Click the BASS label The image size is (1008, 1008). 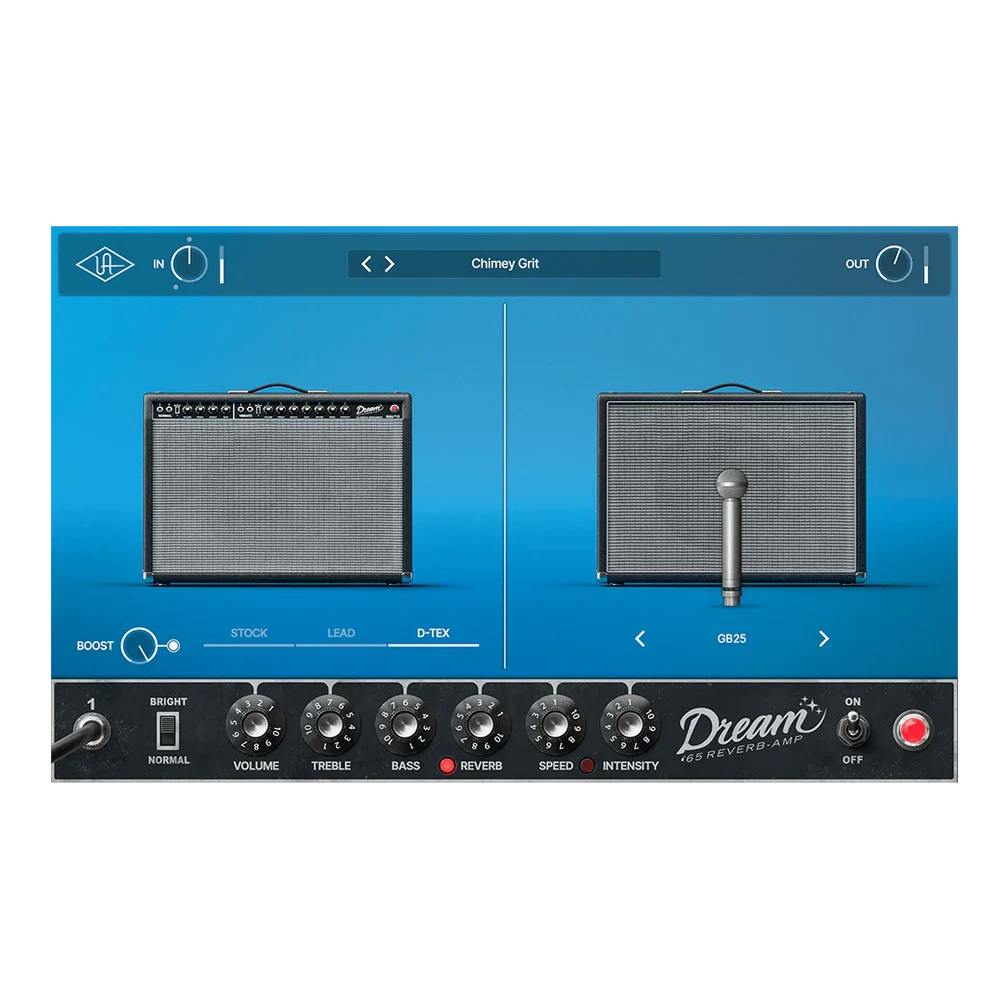click(406, 766)
